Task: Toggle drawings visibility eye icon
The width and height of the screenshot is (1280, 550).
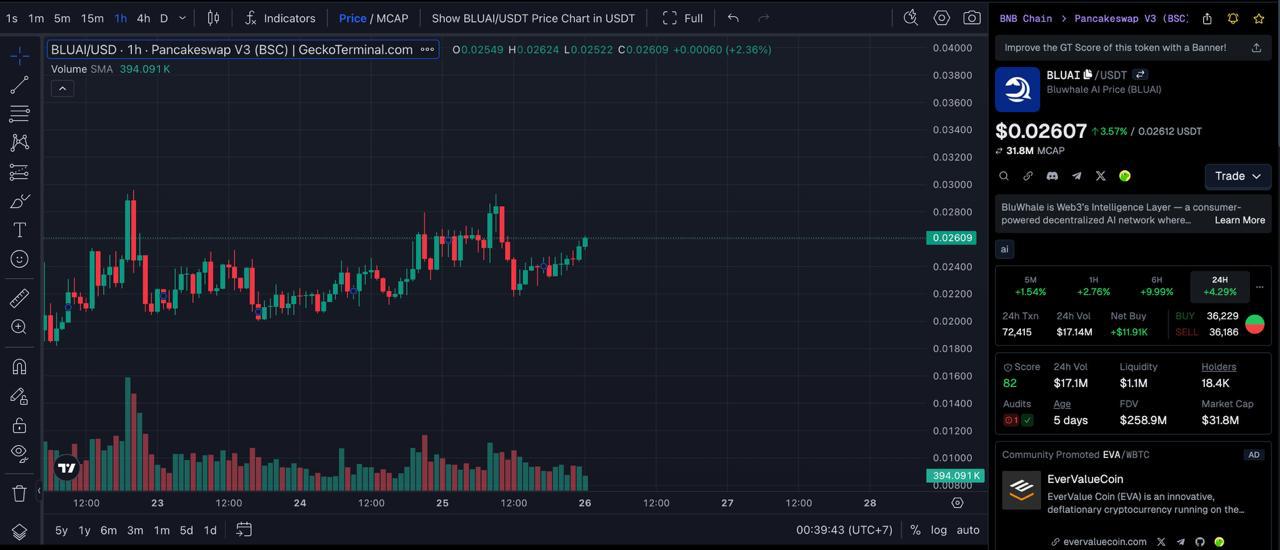Action: (19, 453)
